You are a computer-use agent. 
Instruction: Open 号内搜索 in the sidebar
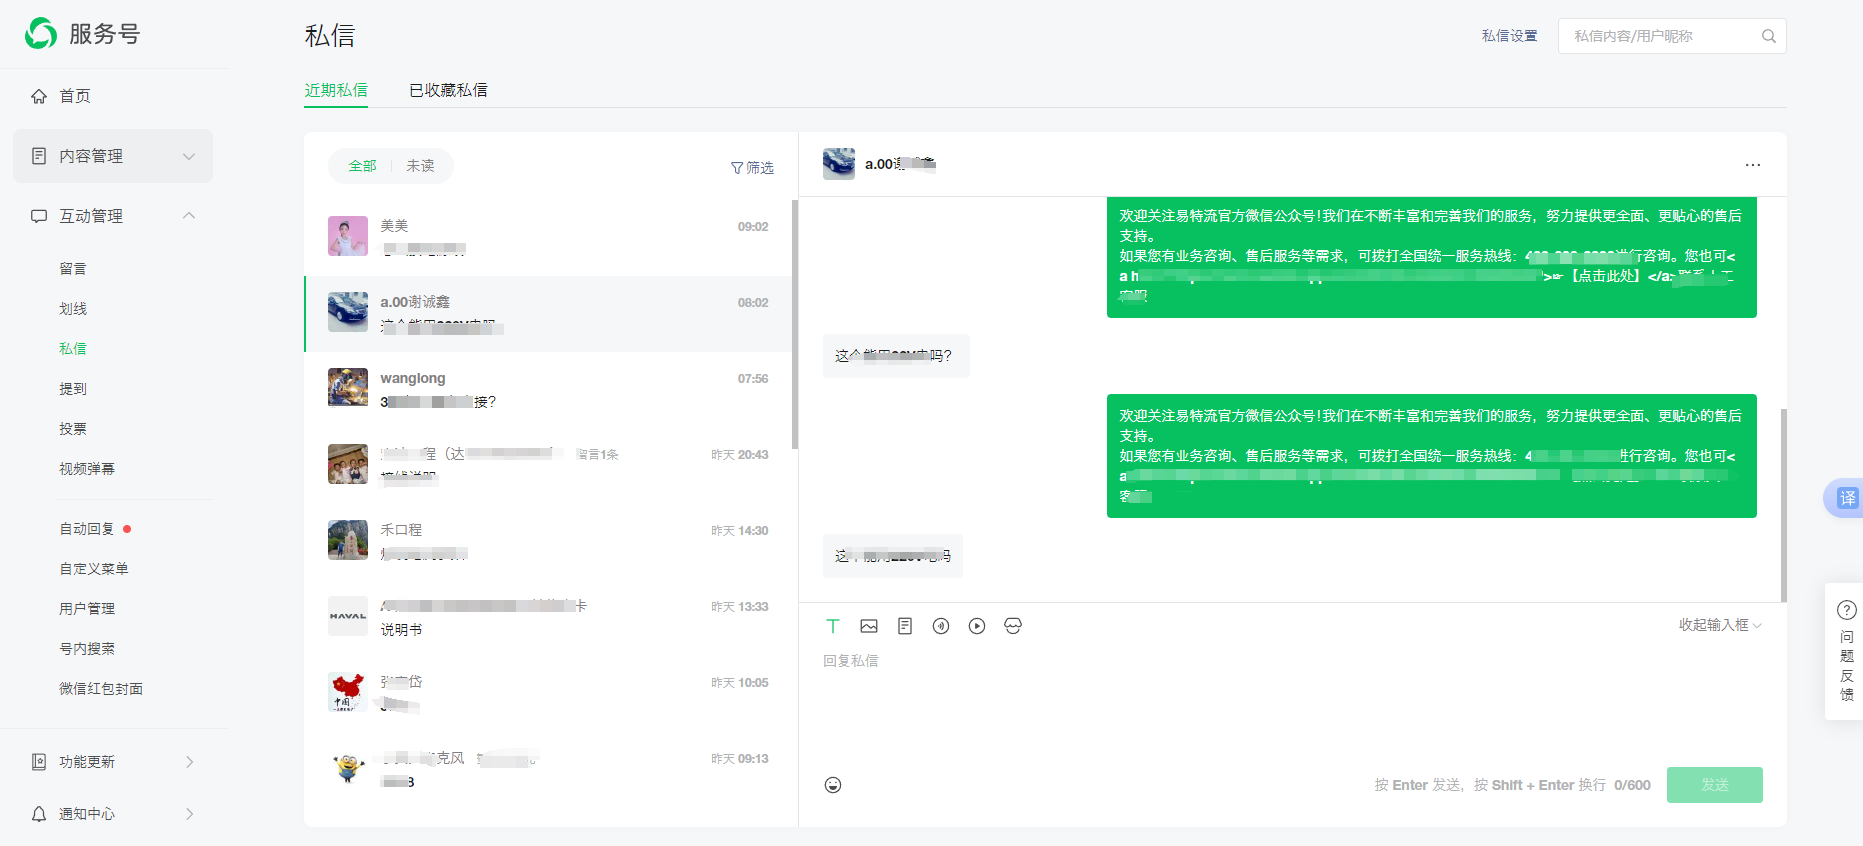coord(87,649)
